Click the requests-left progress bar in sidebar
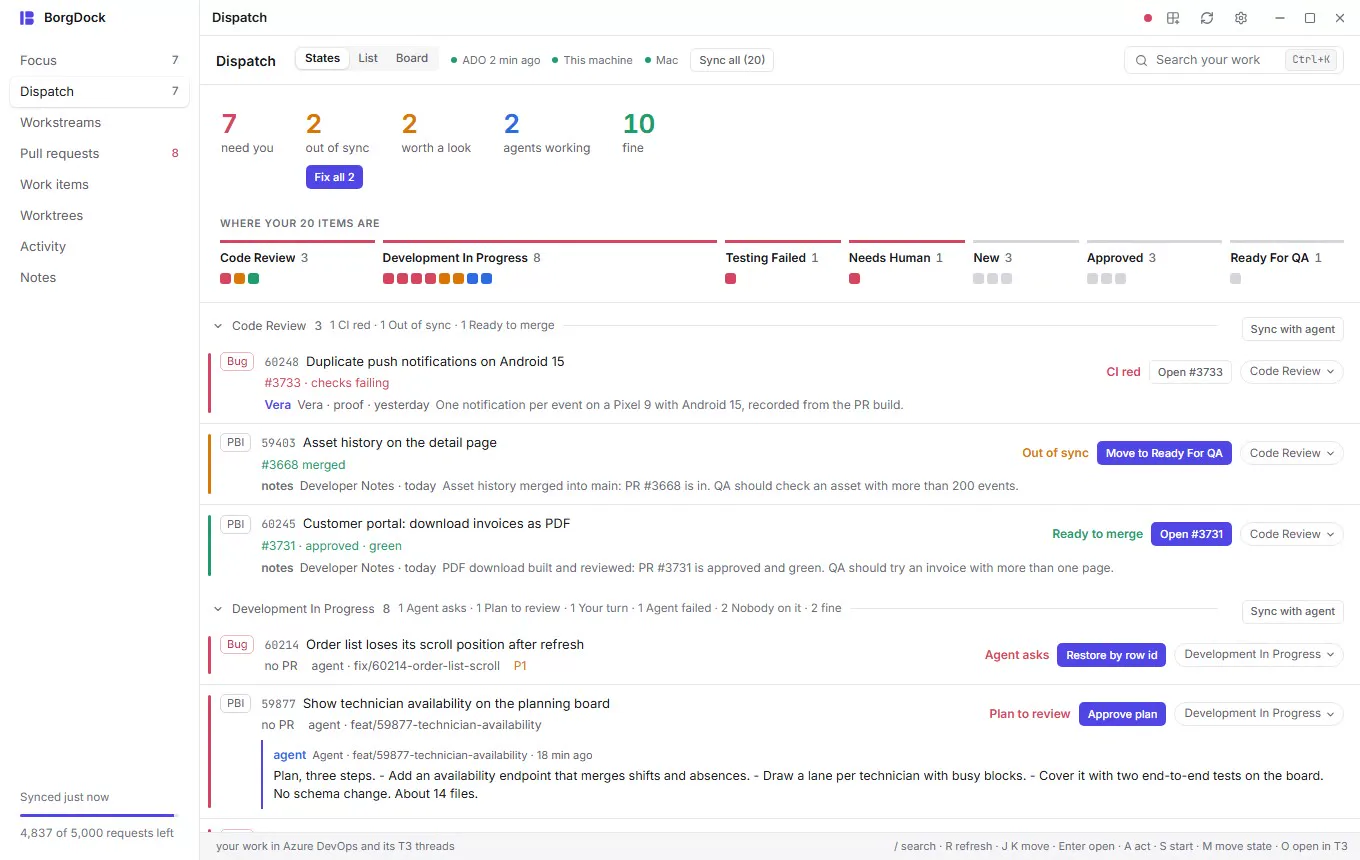 point(99,816)
